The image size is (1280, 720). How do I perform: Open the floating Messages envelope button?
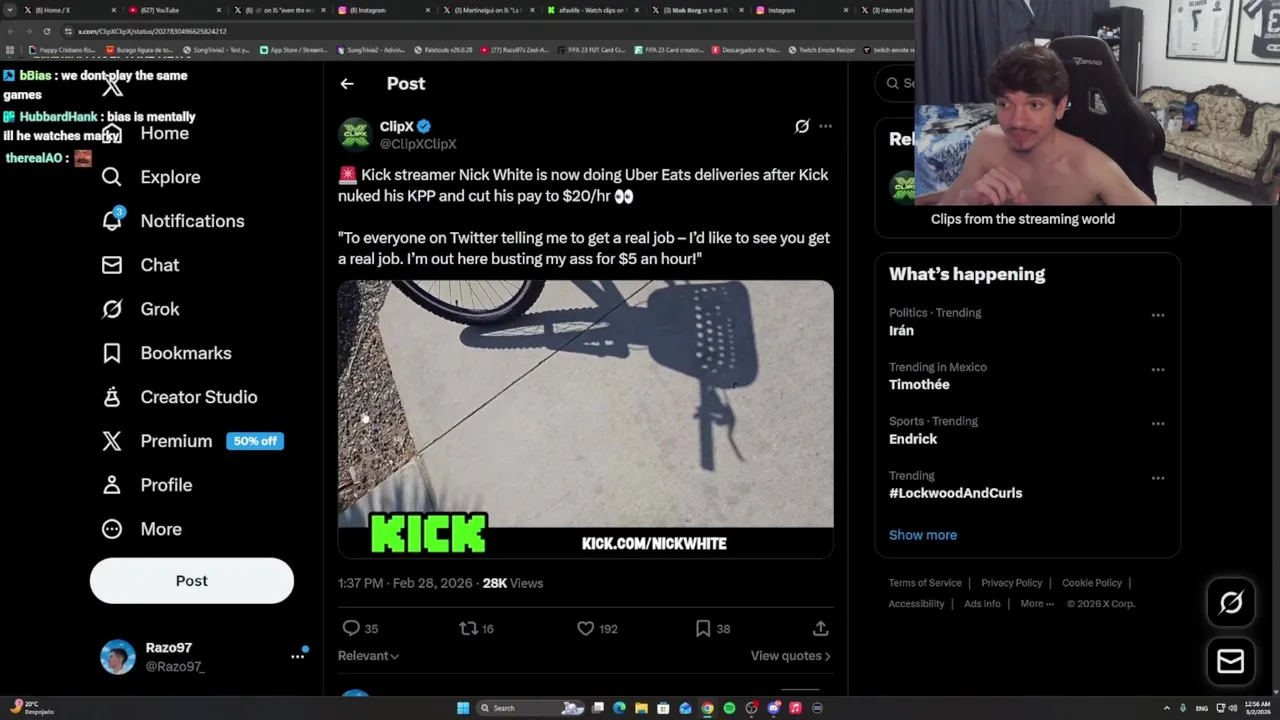pyautogui.click(x=1231, y=661)
